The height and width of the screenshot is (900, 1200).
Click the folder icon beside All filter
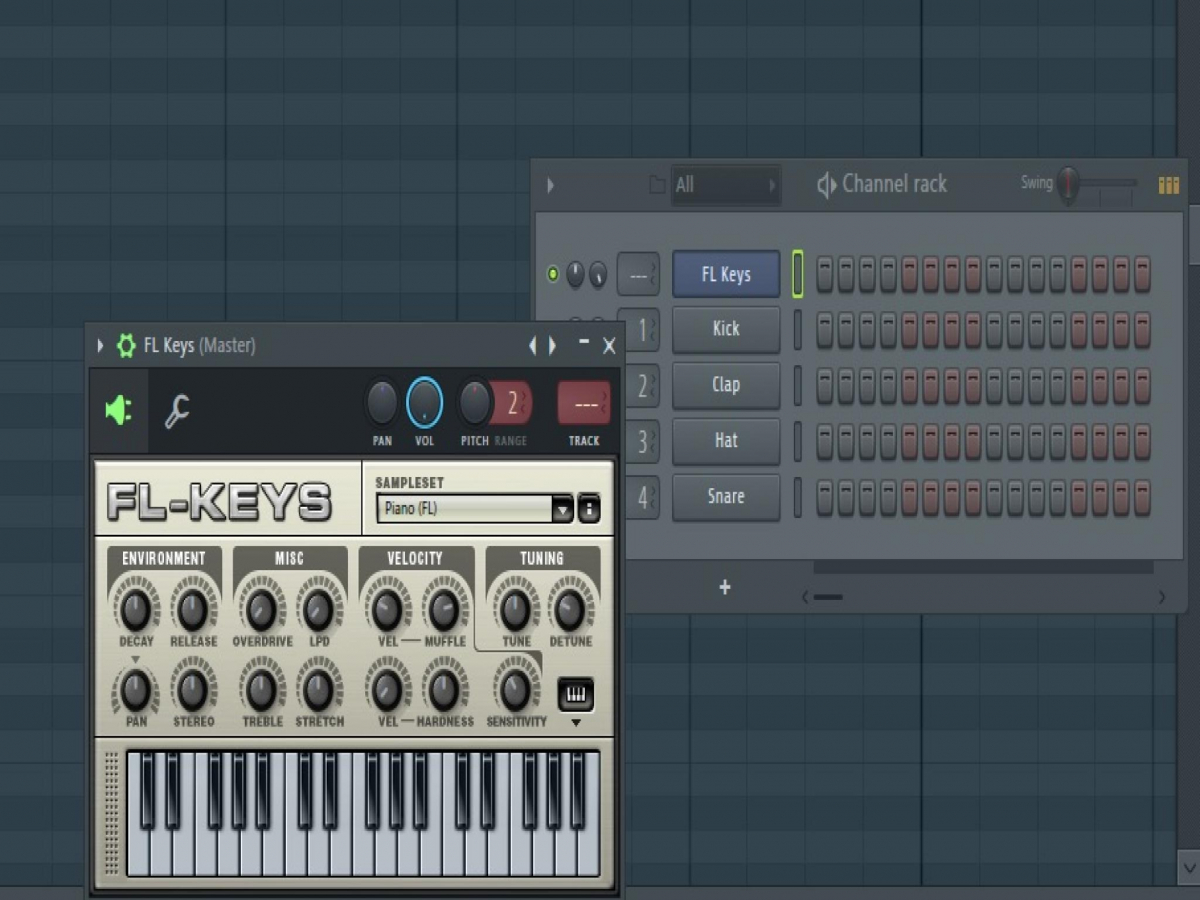tap(657, 185)
